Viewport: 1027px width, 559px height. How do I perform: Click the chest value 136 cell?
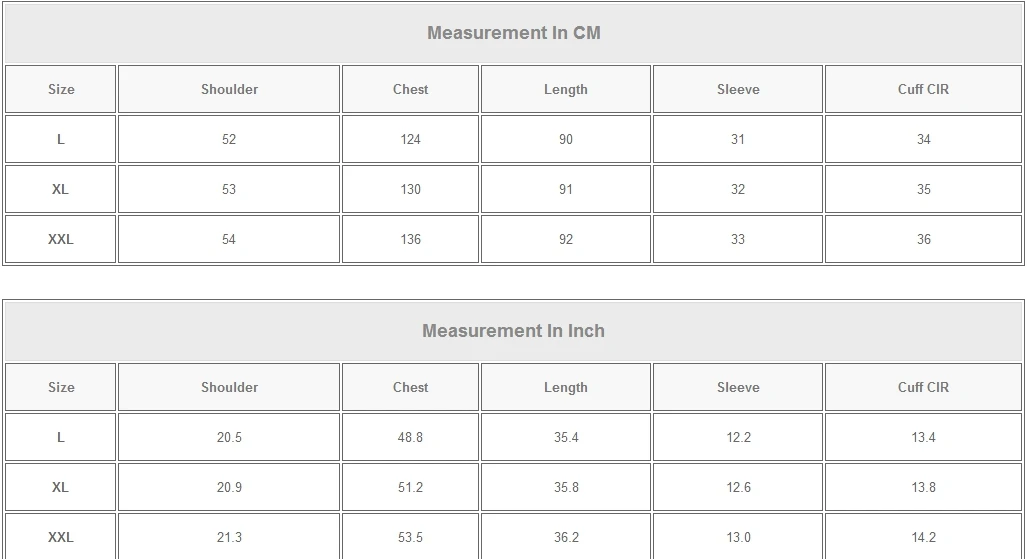pyautogui.click(x=410, y=239)
